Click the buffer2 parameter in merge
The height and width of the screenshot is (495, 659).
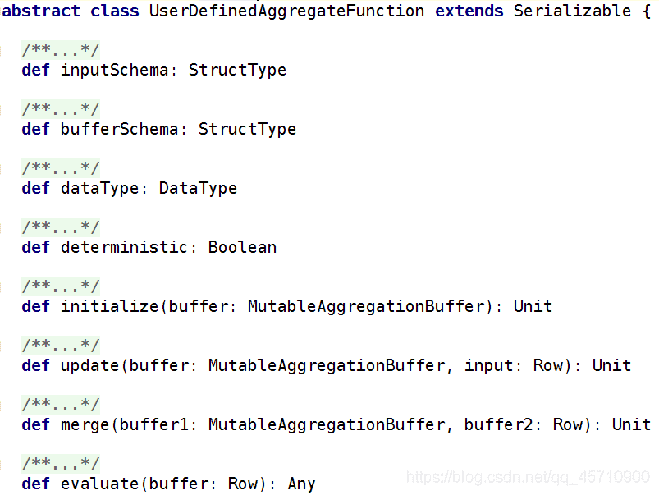[x=498, y=424]
